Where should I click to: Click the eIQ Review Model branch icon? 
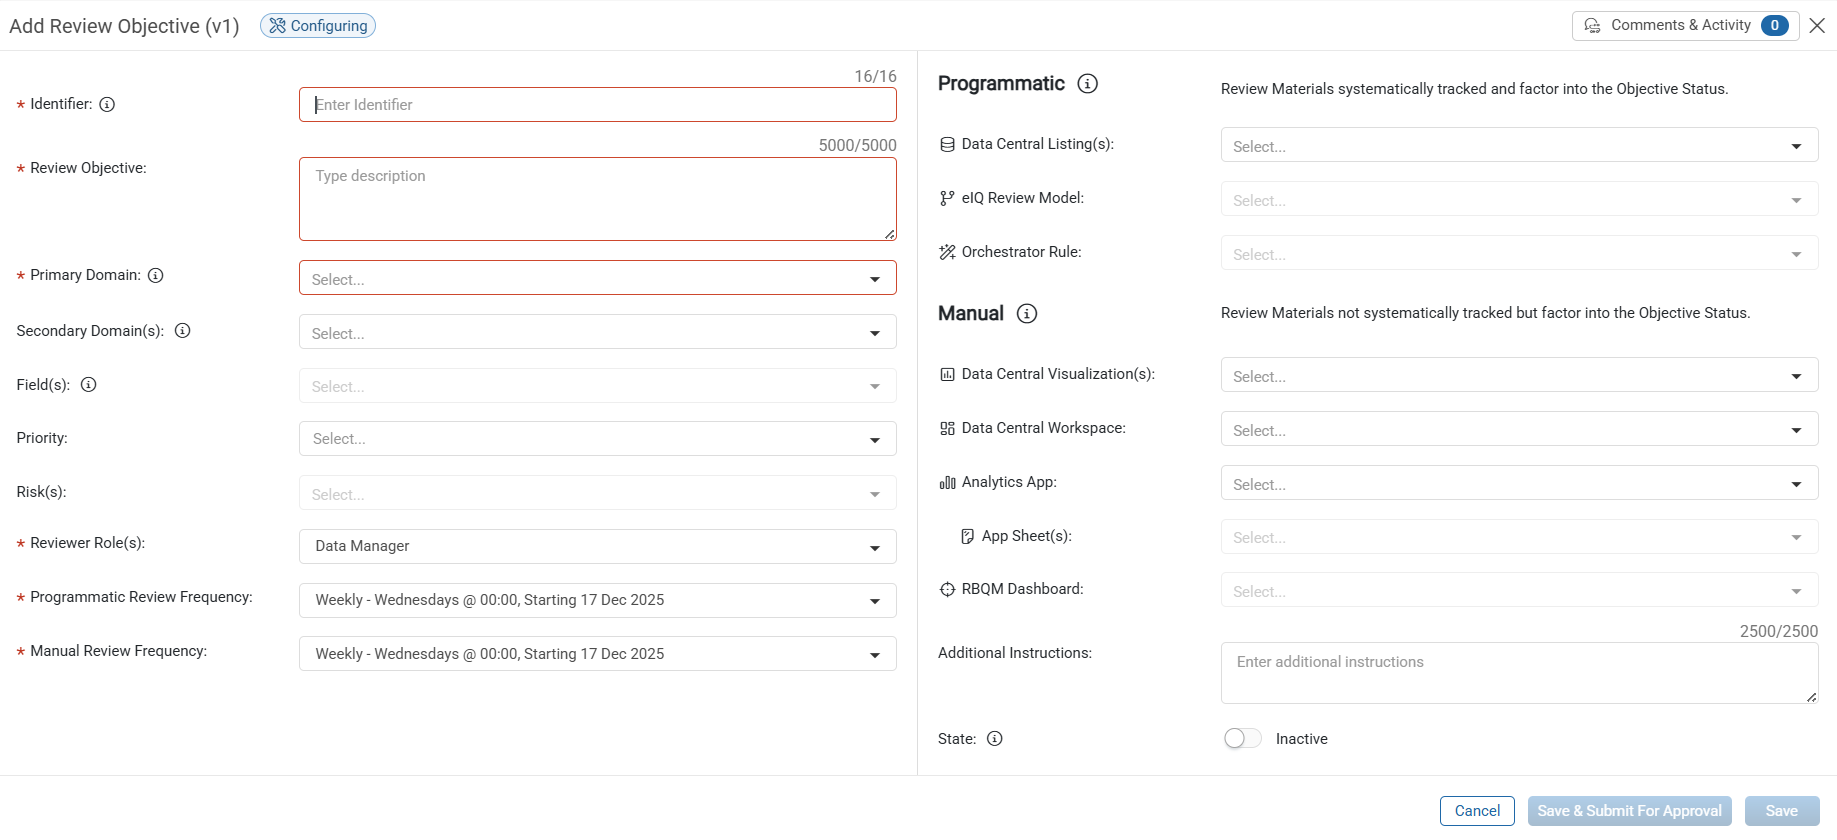(x=947, y=198)
